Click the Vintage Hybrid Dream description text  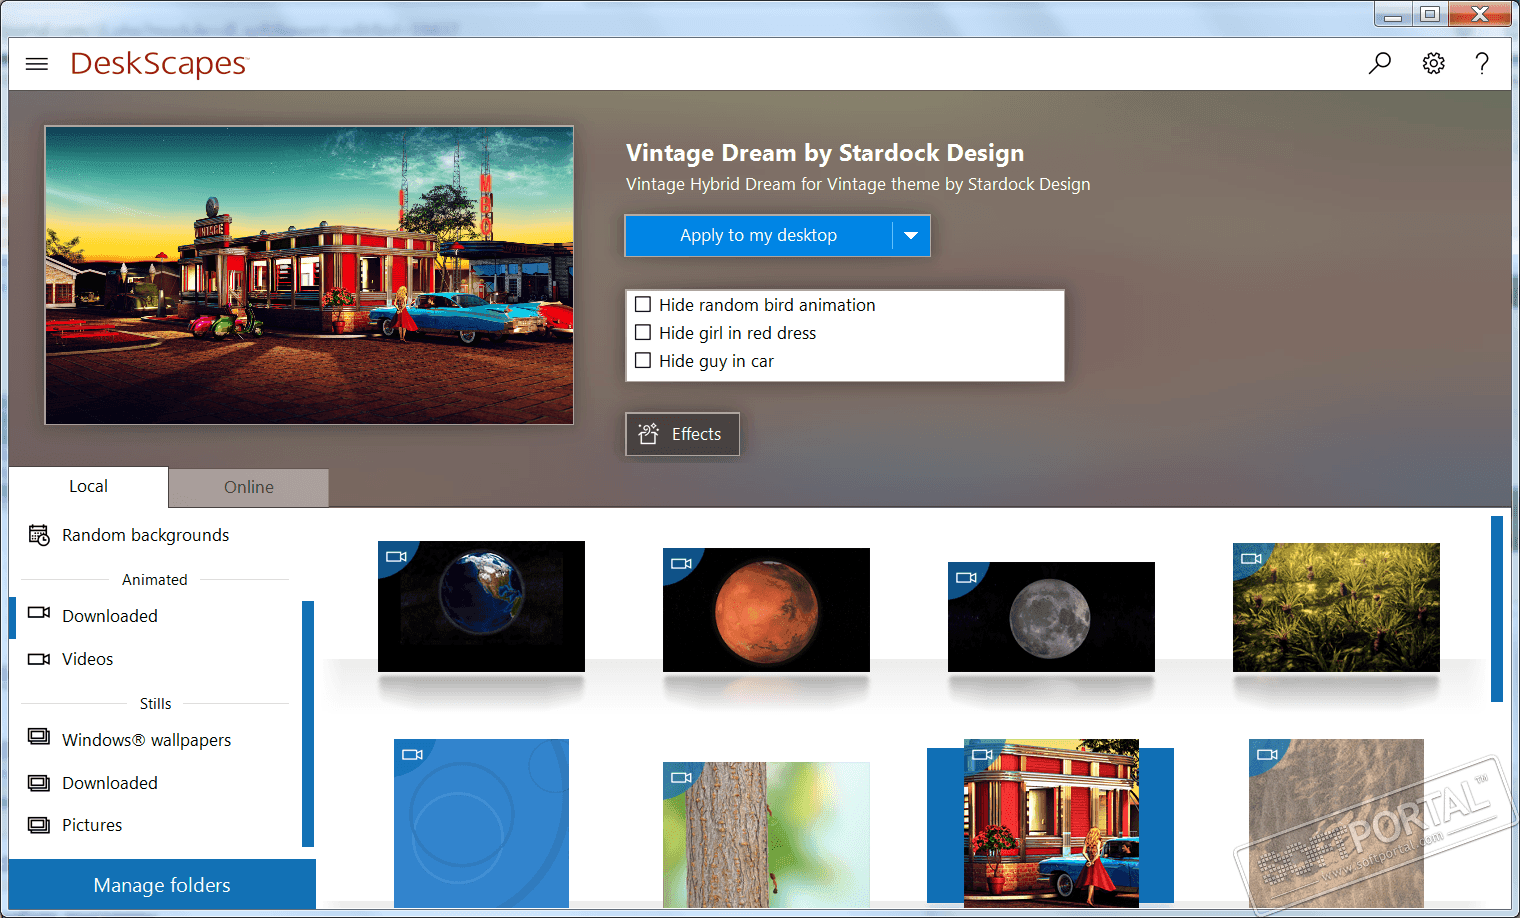858,184
